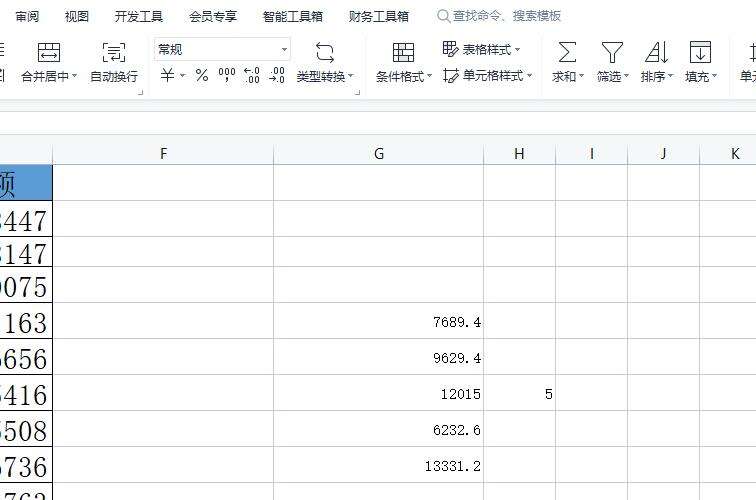Click the 填充 fill icon

700,52
